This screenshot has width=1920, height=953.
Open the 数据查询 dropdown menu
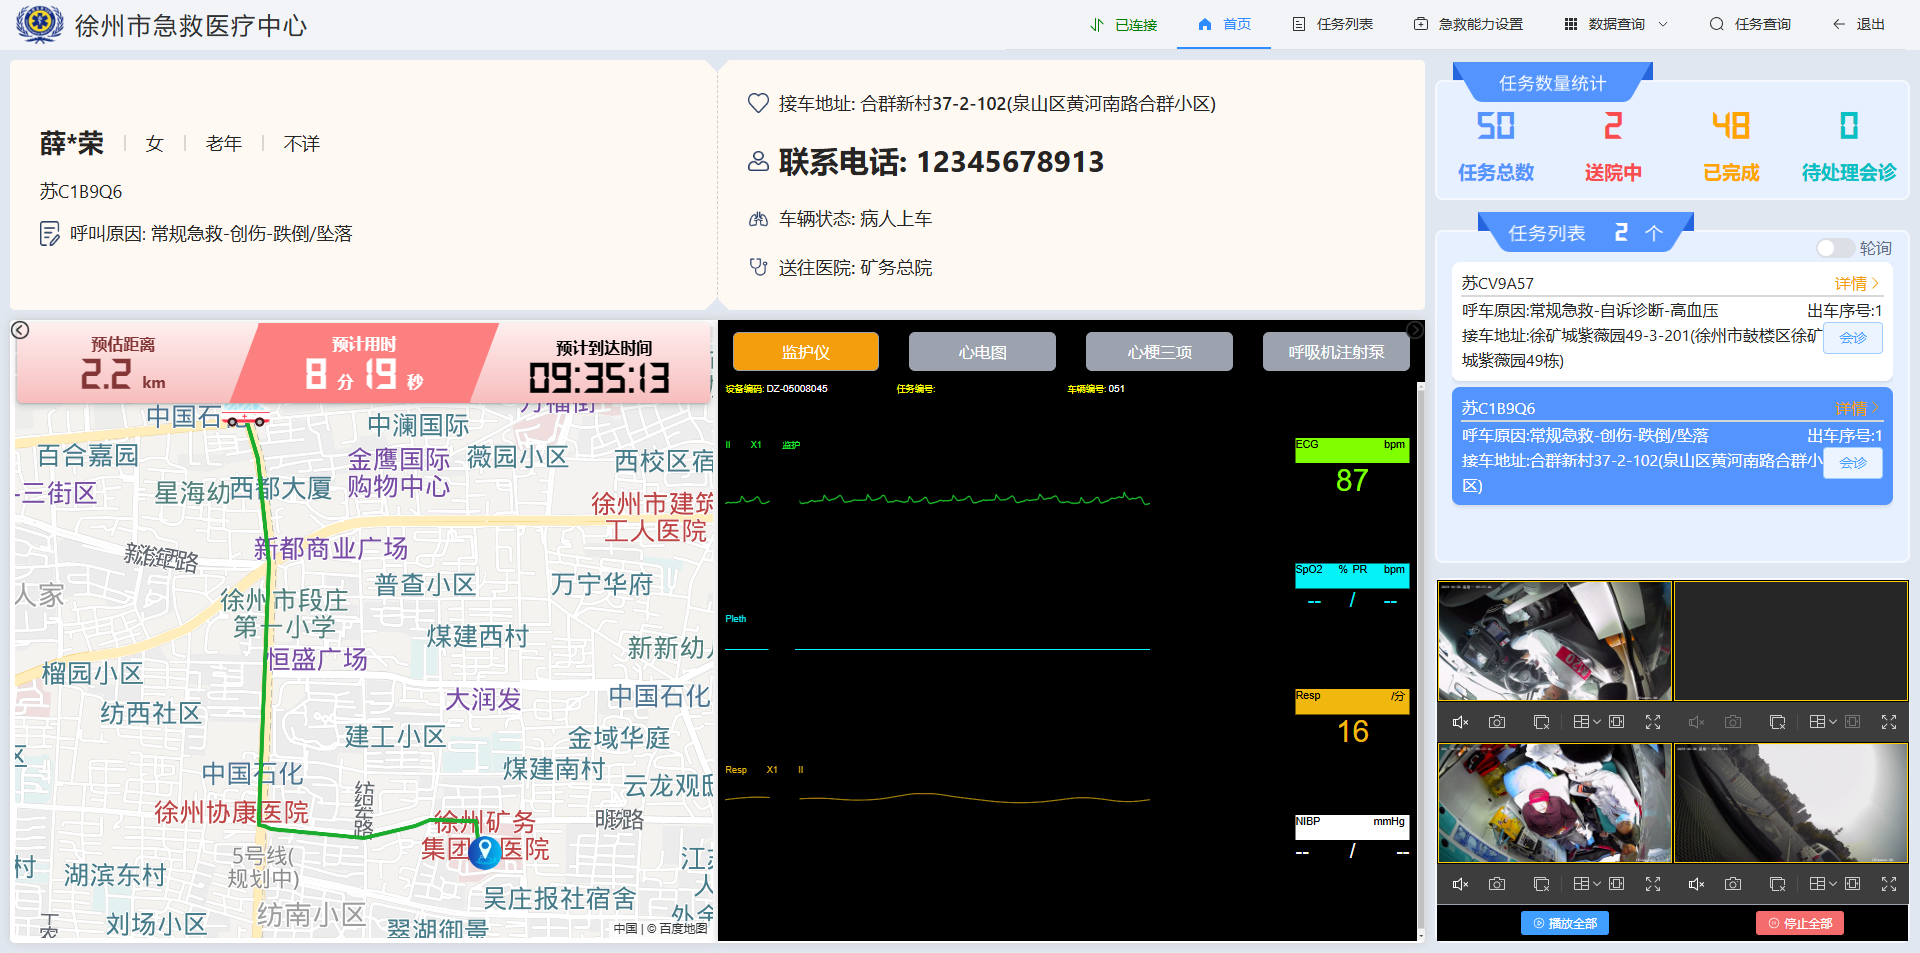(1616, 24)
